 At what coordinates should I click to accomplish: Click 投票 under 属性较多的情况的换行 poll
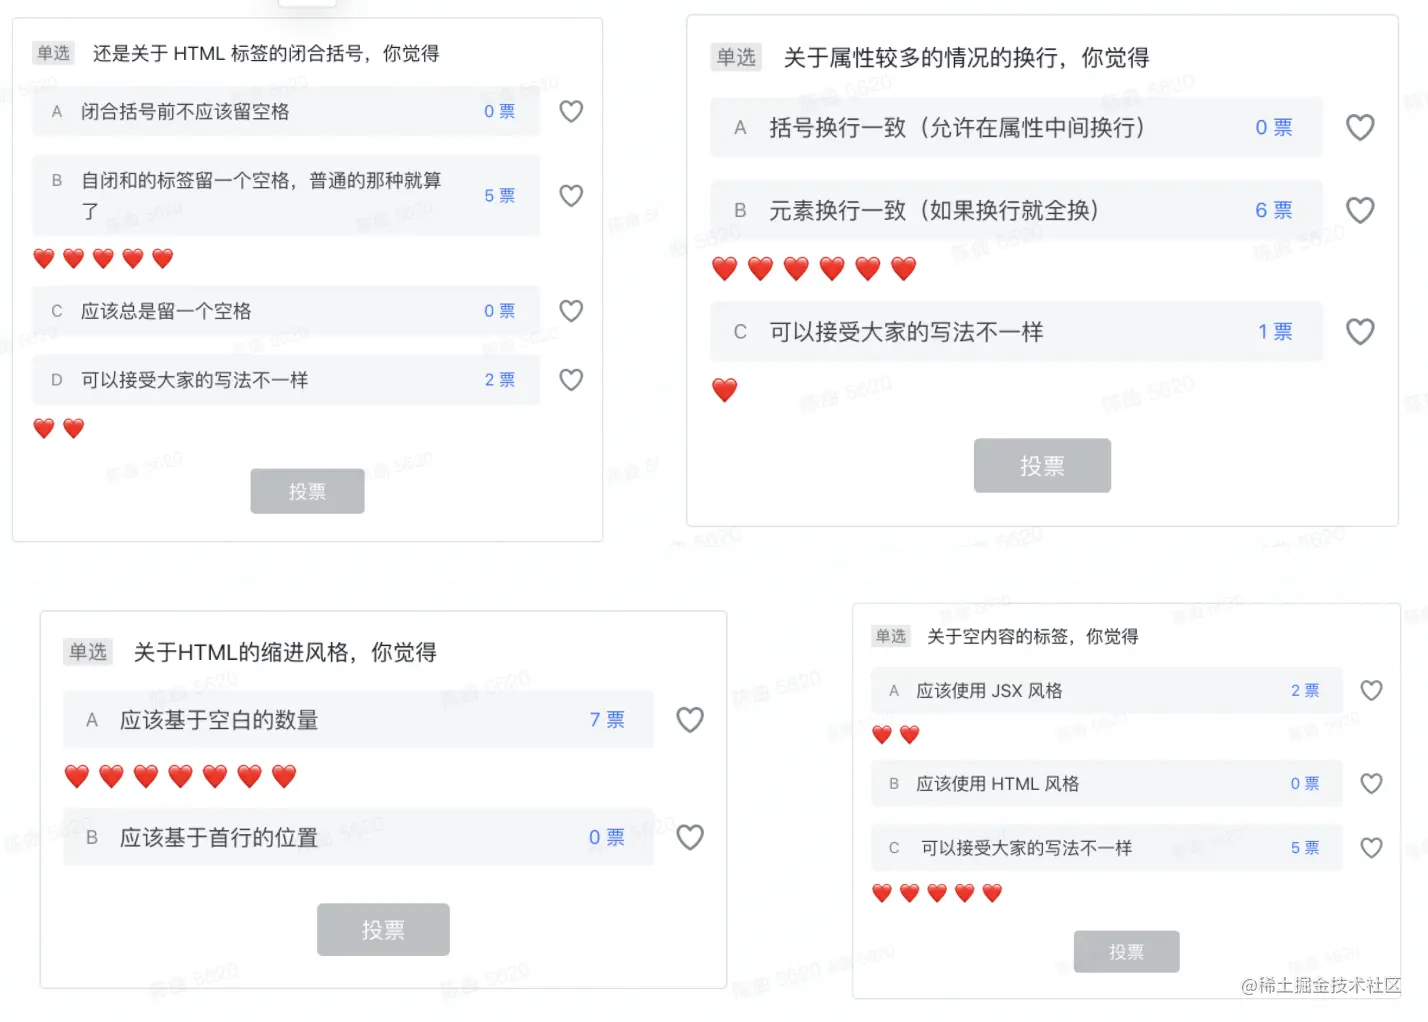tap(1042, 466)
